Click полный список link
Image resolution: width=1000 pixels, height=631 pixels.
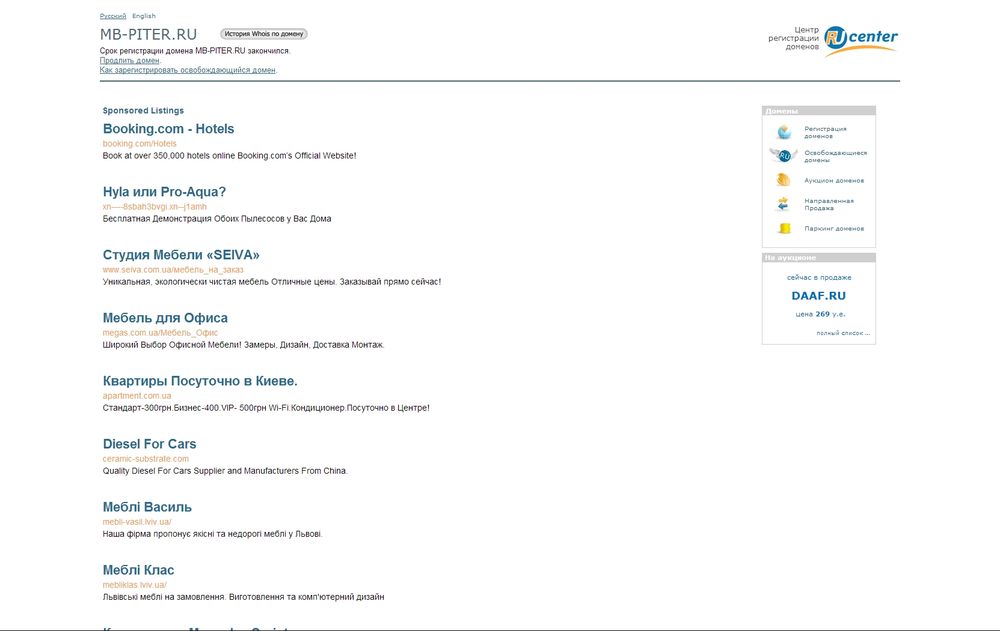click(842, 333)
